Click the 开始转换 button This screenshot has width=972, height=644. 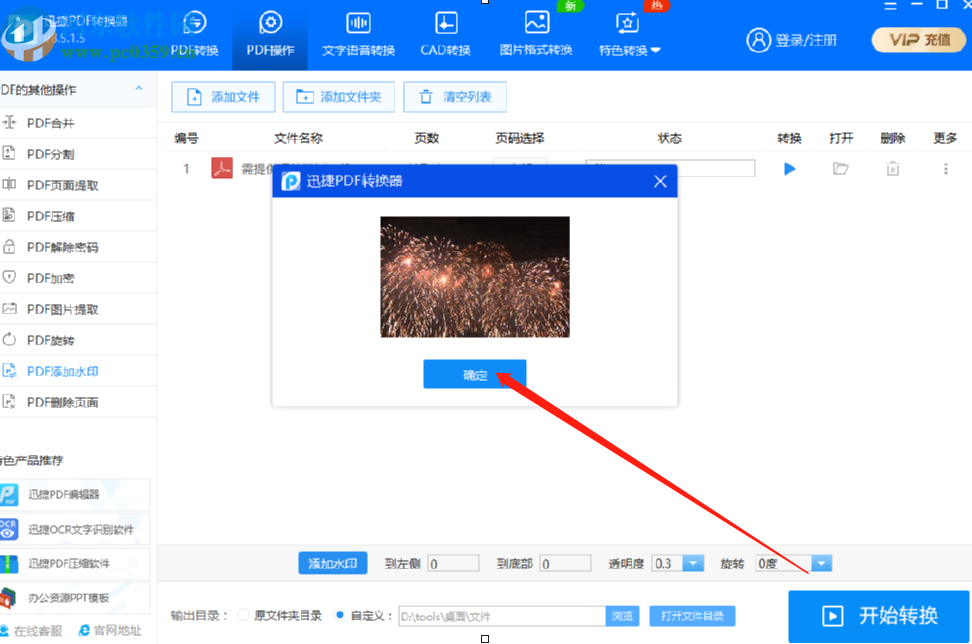878,616
